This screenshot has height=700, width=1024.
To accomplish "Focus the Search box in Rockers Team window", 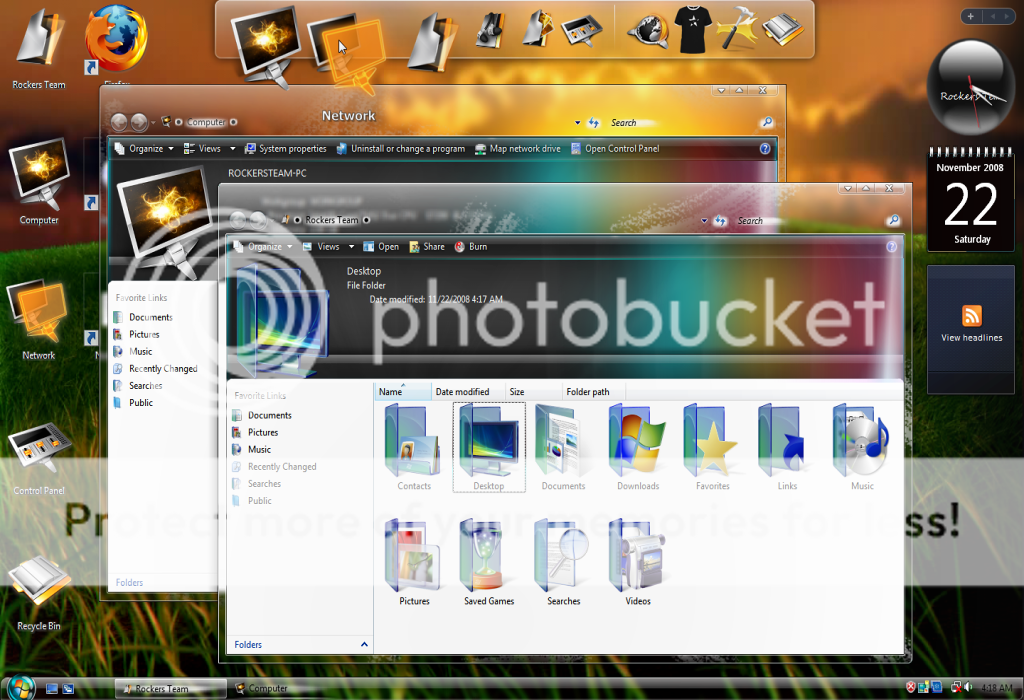I will coord(810,221).
